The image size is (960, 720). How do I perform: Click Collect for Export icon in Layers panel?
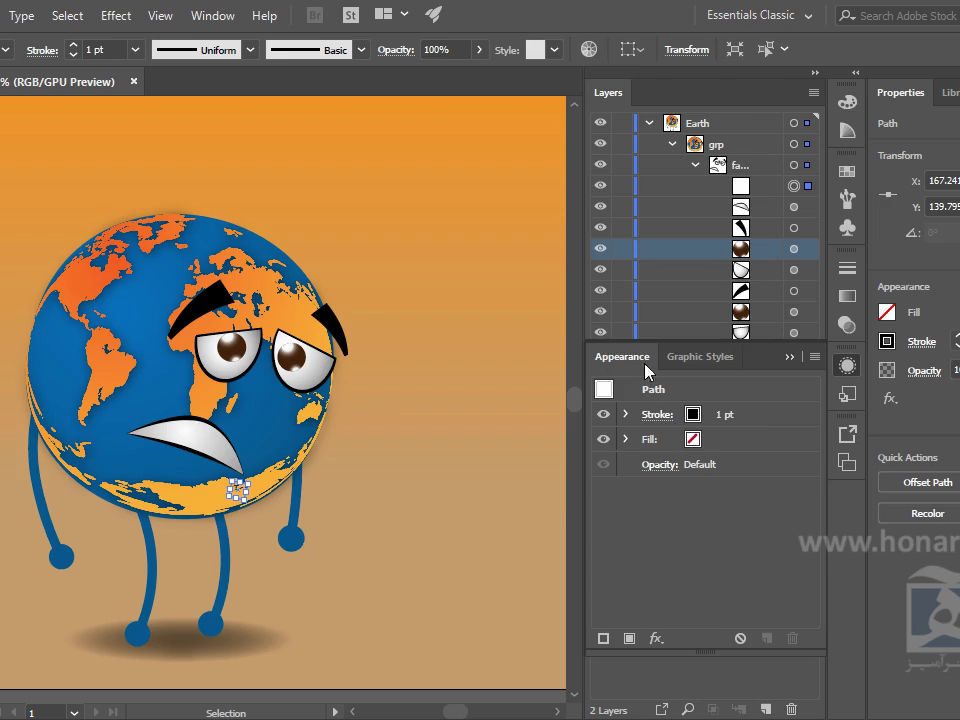tap(661, 709)
